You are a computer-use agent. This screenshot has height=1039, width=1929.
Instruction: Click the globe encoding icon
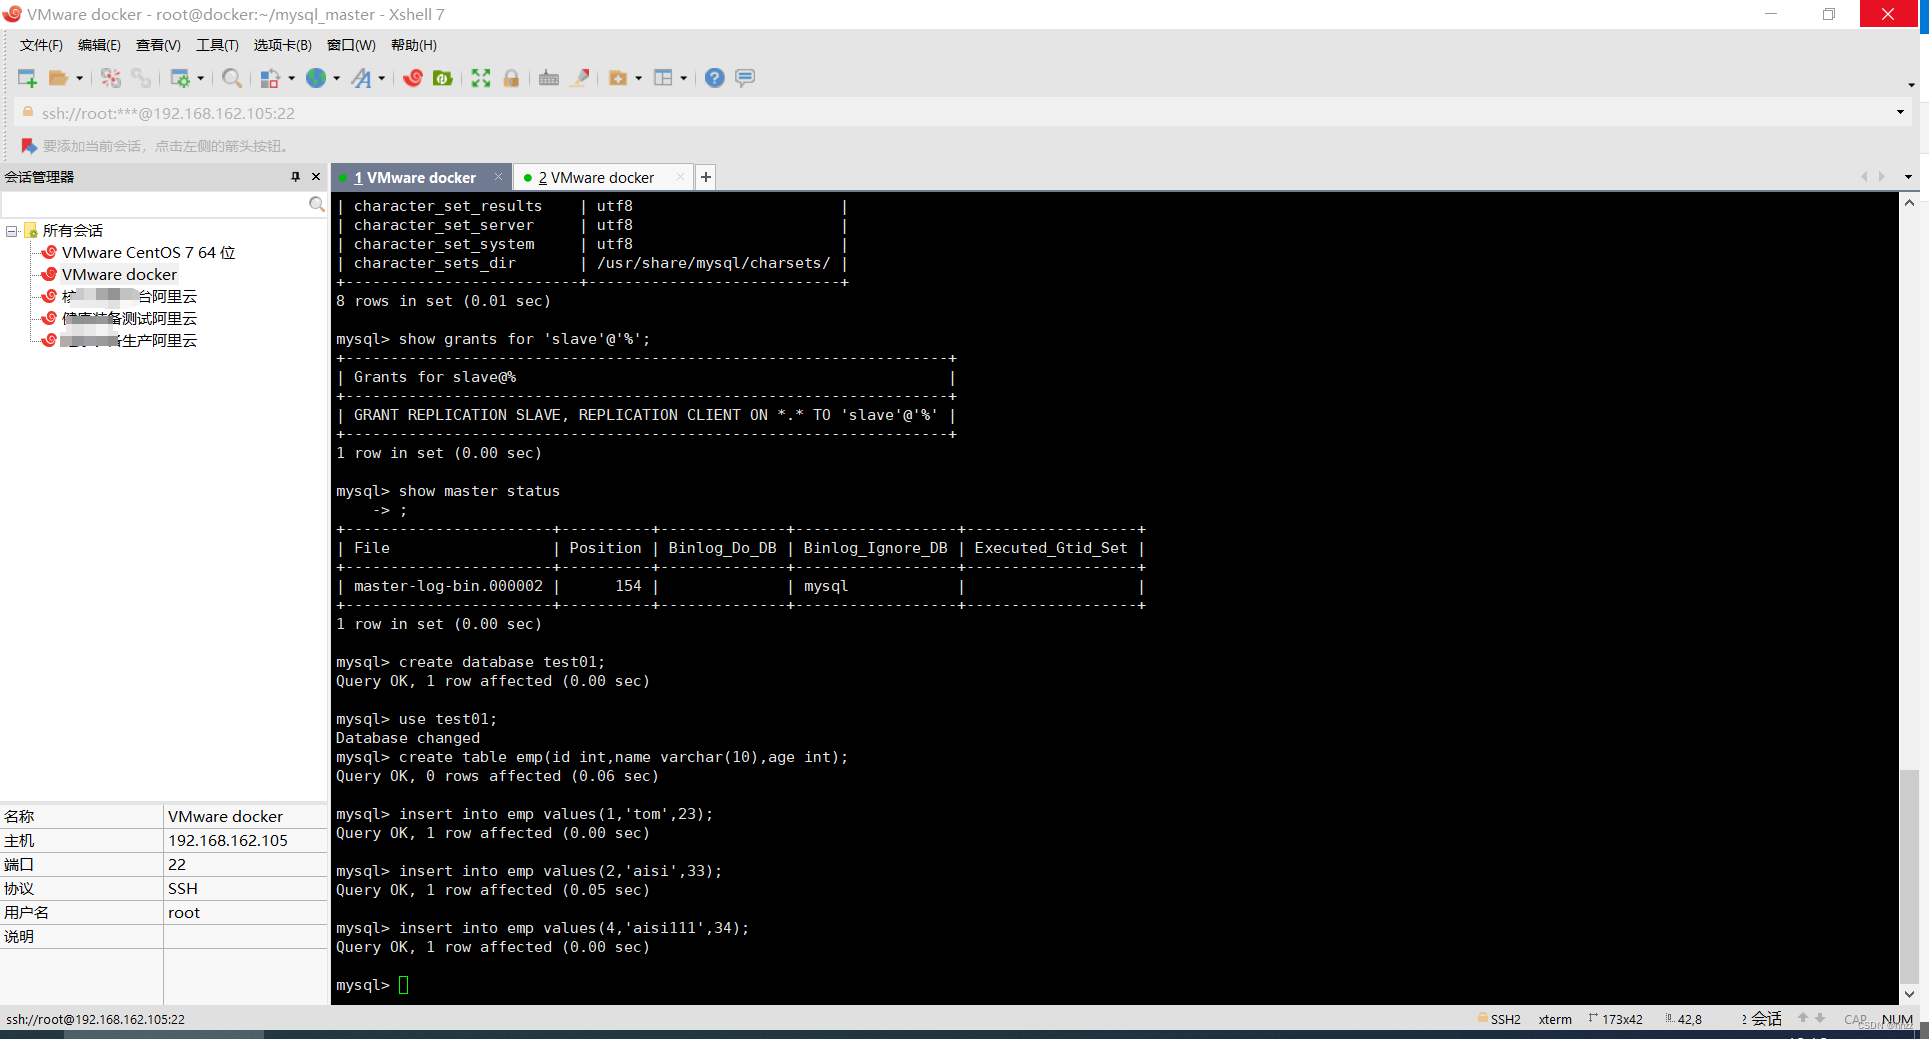pyautogui.click(x=316, y=78)
